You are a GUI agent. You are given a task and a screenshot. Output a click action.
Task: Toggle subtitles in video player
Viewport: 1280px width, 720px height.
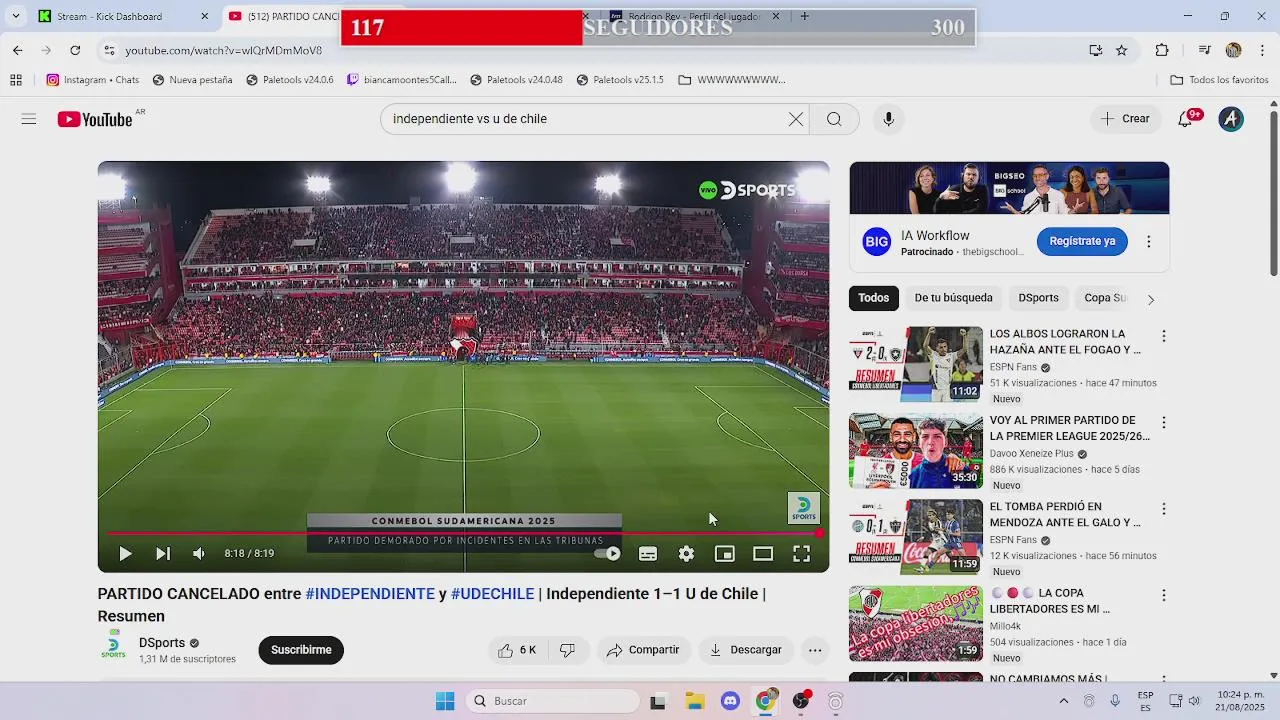648,554
